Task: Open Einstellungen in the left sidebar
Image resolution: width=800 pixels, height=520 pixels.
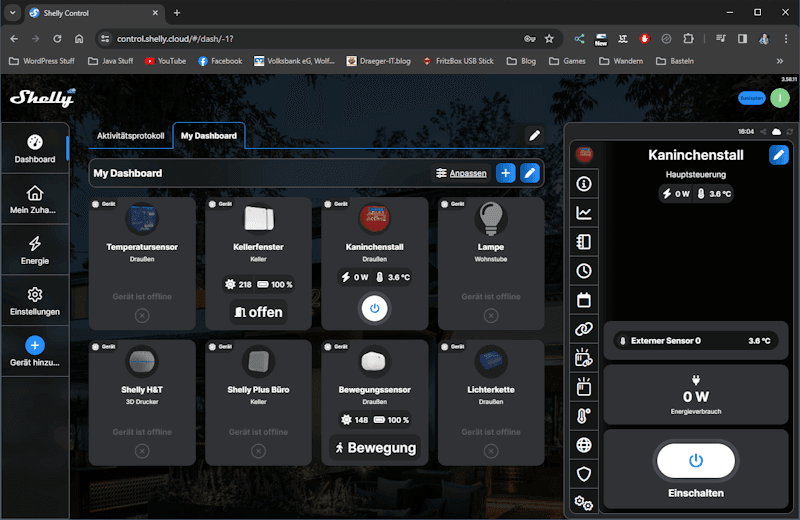Action: click(35, 301)
